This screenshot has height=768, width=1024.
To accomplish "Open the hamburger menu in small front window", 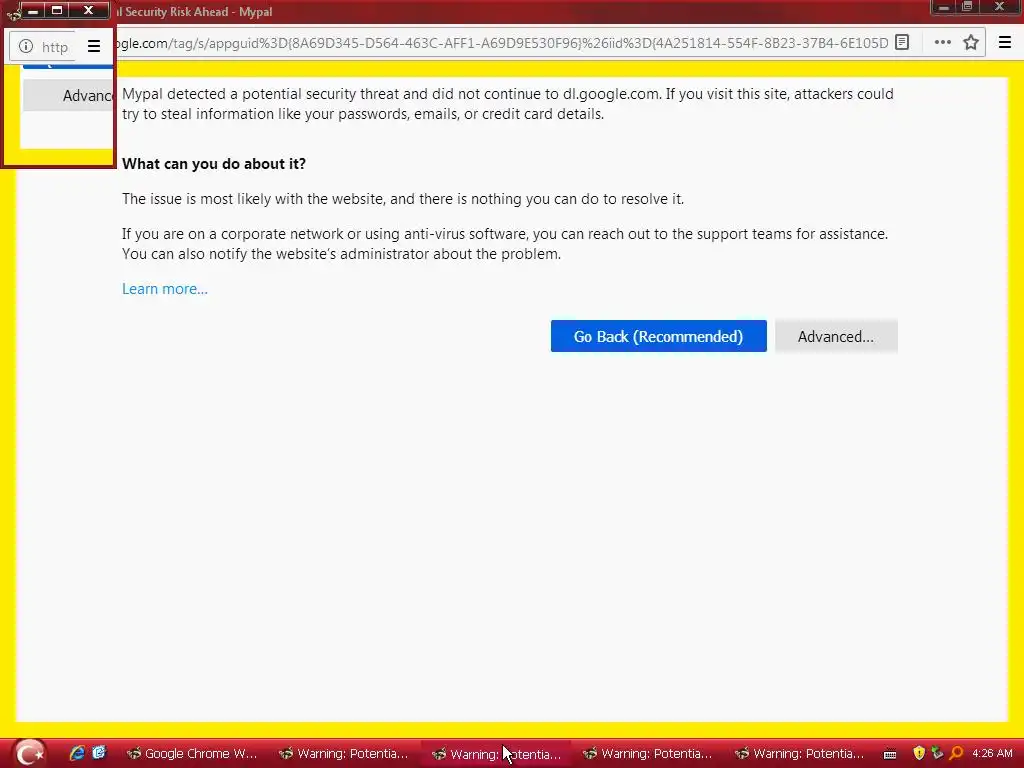I will [x=93, y=46].
